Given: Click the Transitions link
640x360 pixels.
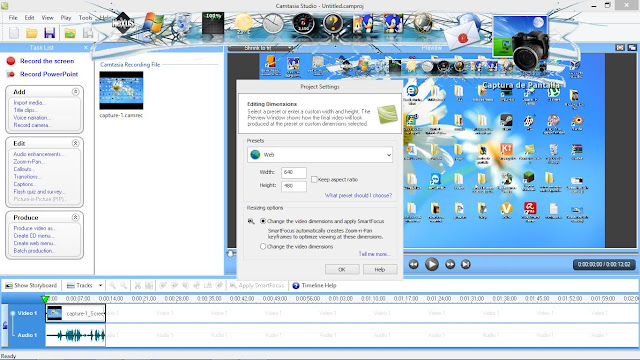Looking at the screenshot, I should (27, 177).
